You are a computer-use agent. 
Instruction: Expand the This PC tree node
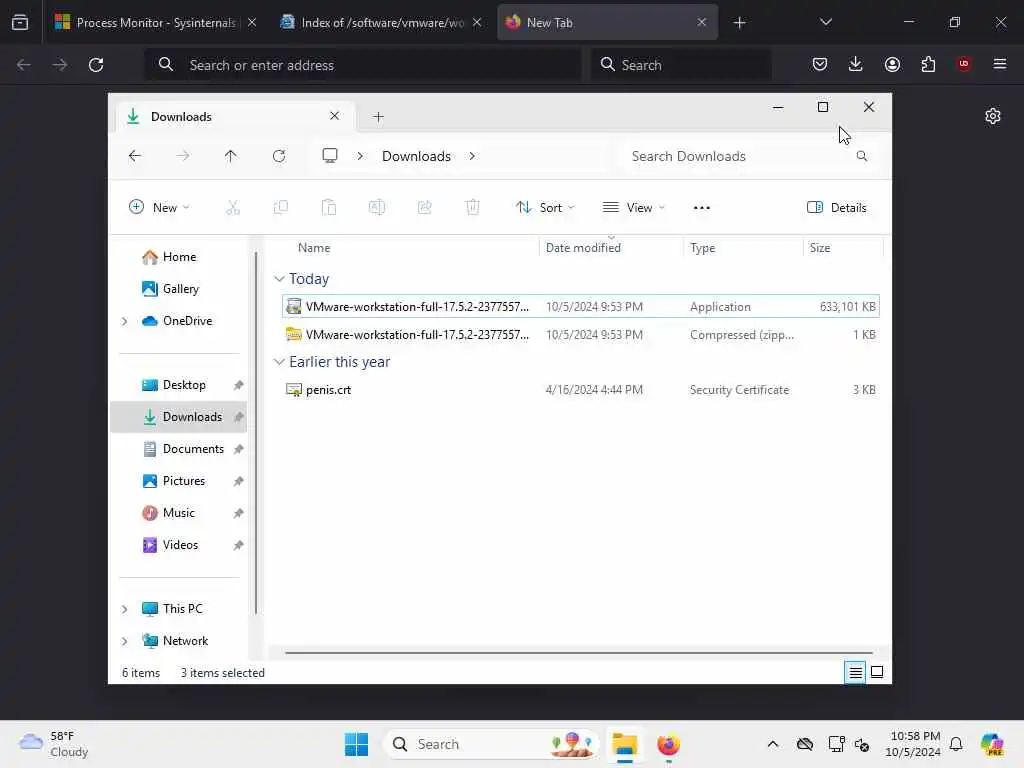pos(124,609)
